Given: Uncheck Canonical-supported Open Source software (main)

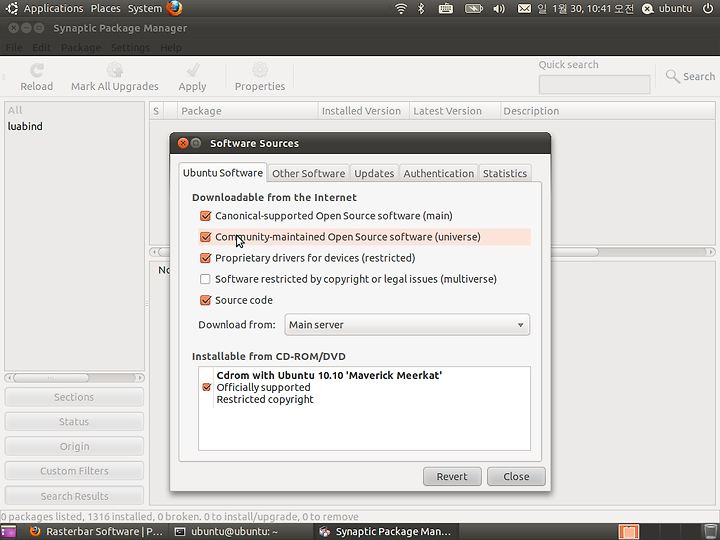Looking at the screenshot, I should 205,216.
